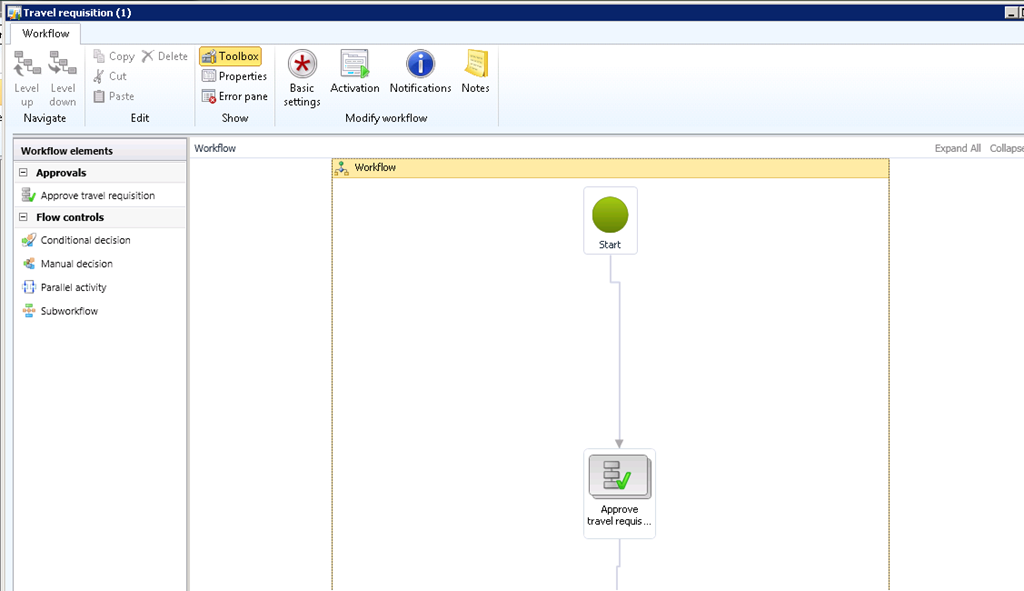Select Subworkflow element in the toolbox
Screen dimensions: 1024x591
point(68,311)
